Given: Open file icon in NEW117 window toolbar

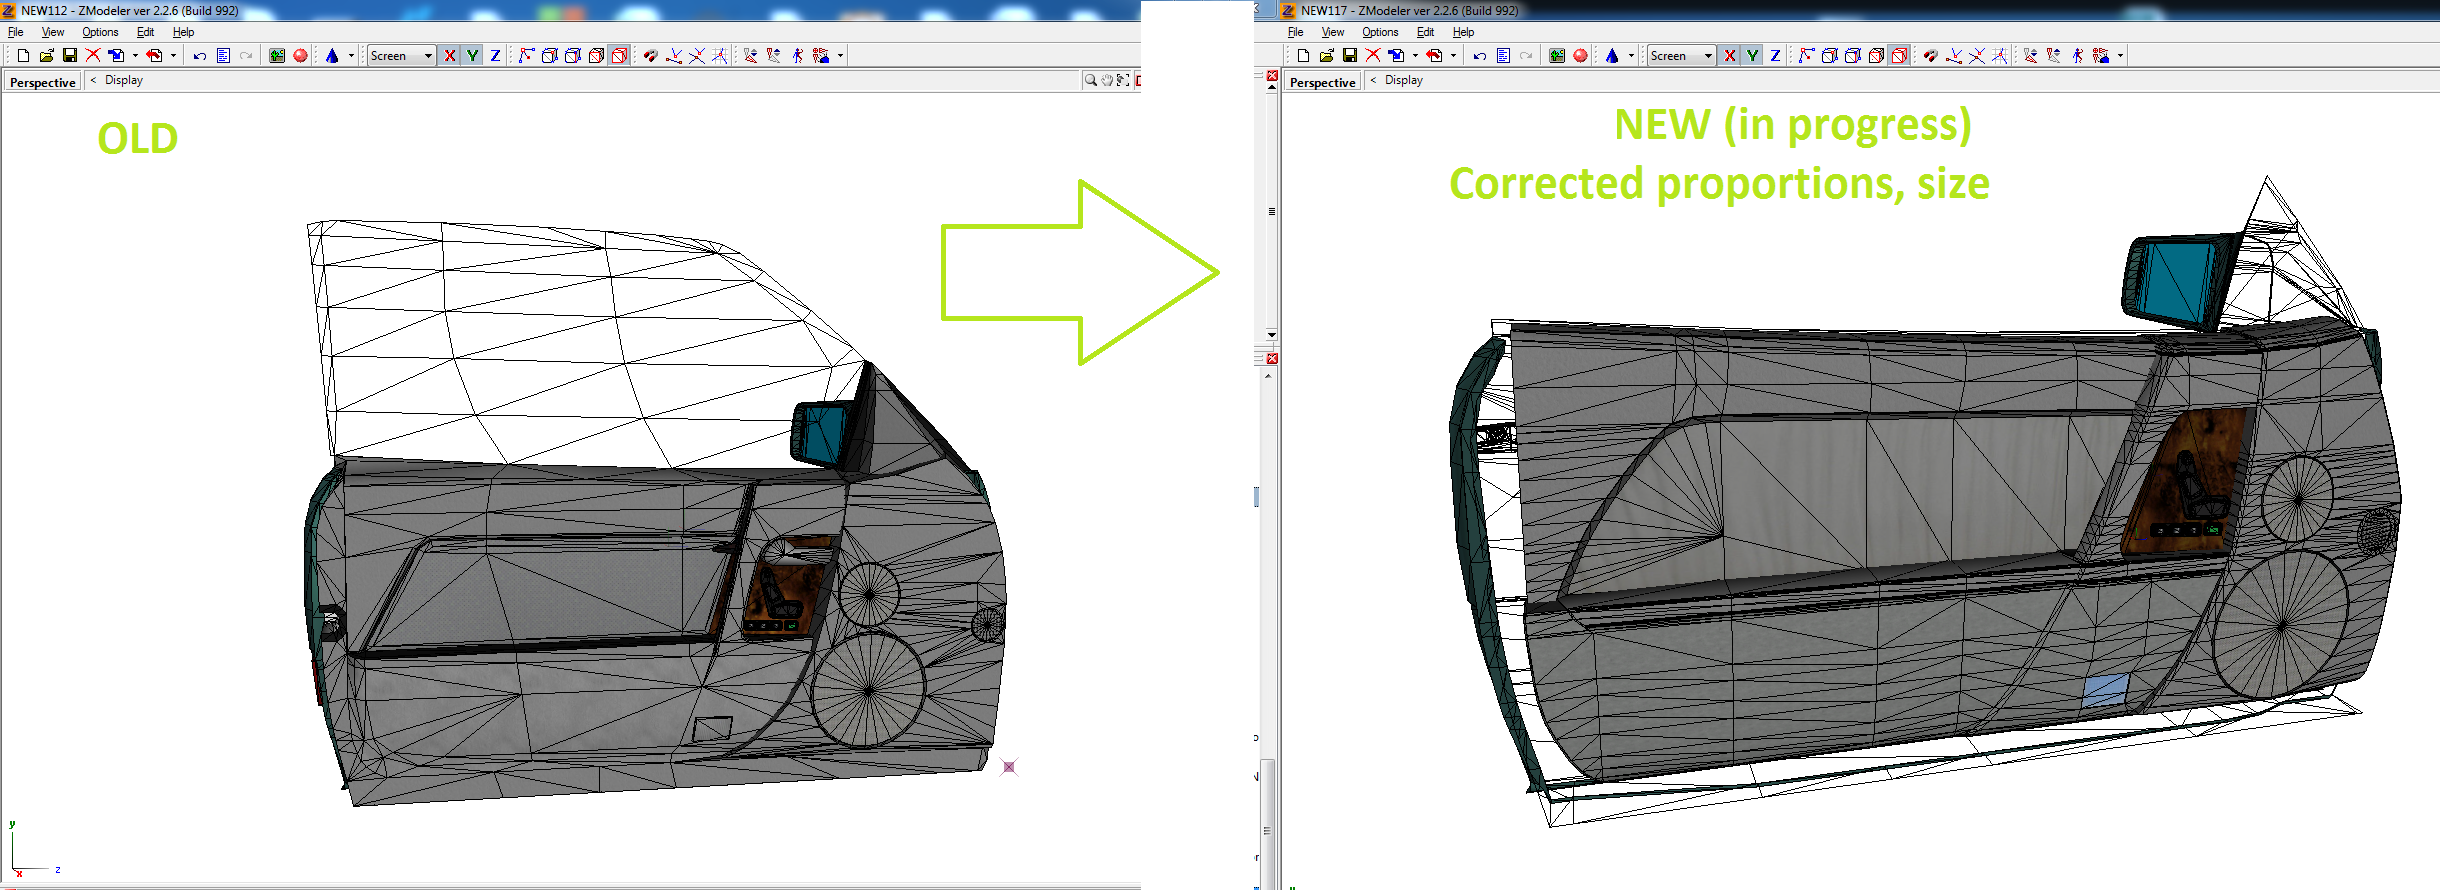Looking at the screenshot, I should pos(1326,56).
